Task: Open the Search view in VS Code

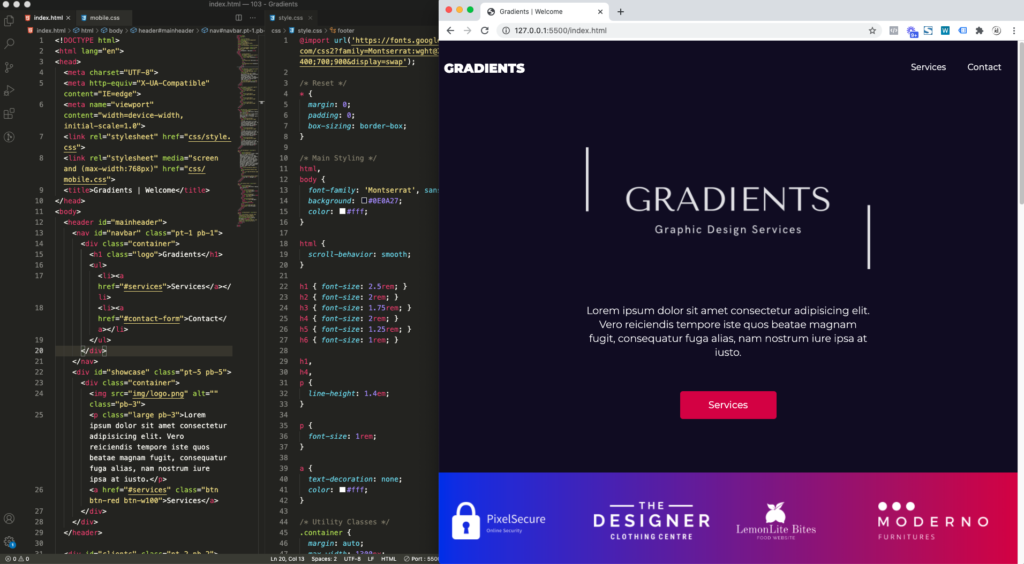Action: pyautogui.click(x=9, y=44)
